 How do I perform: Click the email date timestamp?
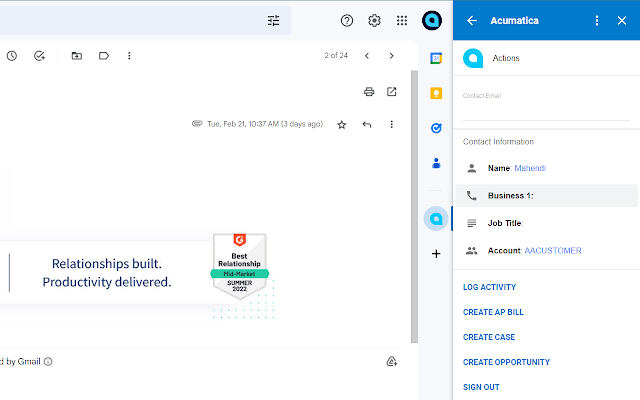(265, 124)
